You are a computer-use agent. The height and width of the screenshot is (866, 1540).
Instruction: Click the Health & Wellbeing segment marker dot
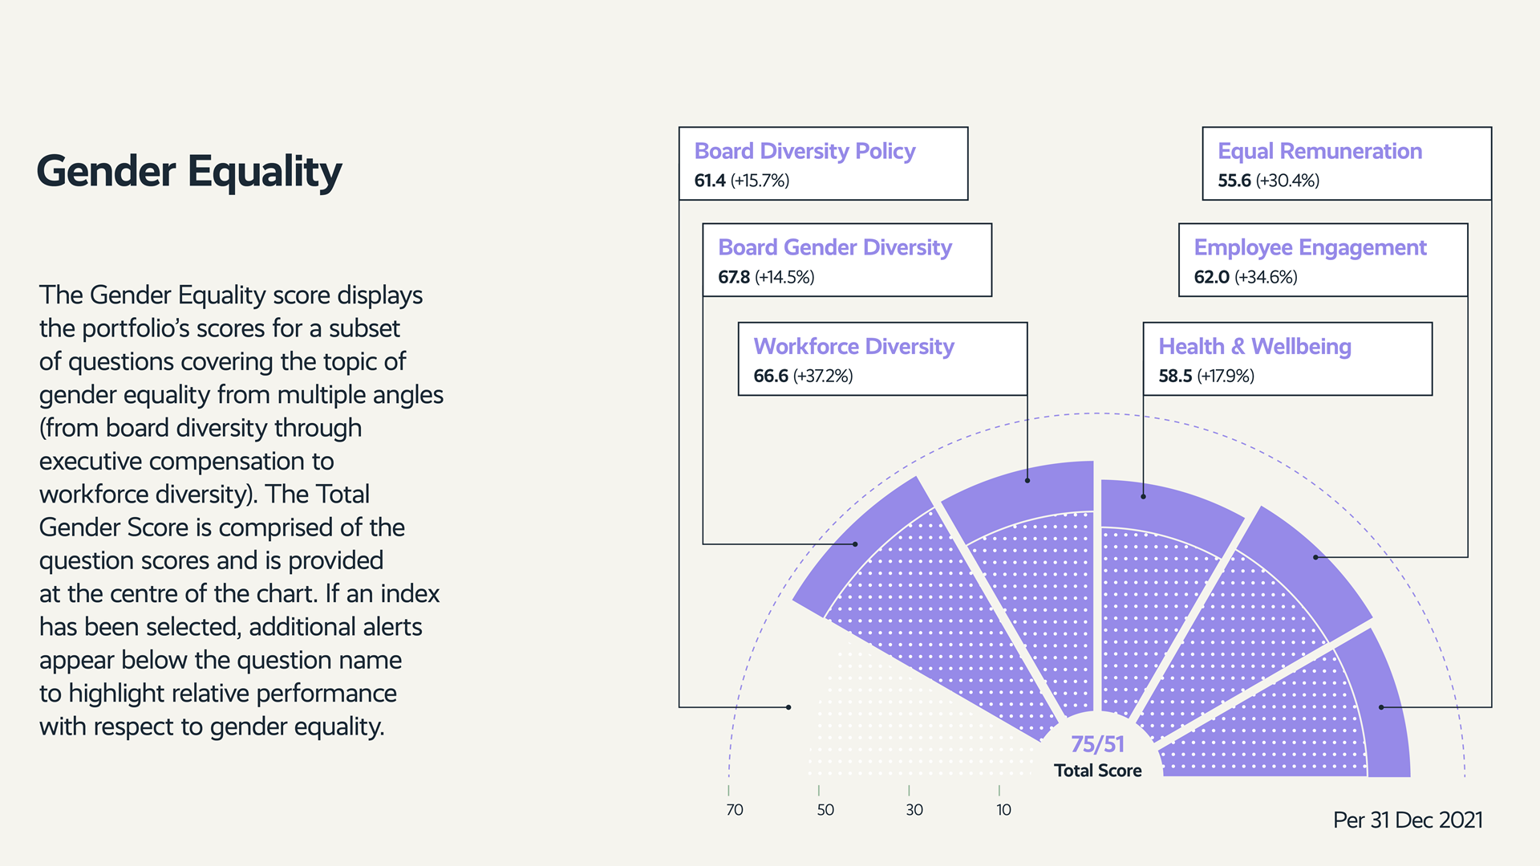click(x=1143, y=496)
